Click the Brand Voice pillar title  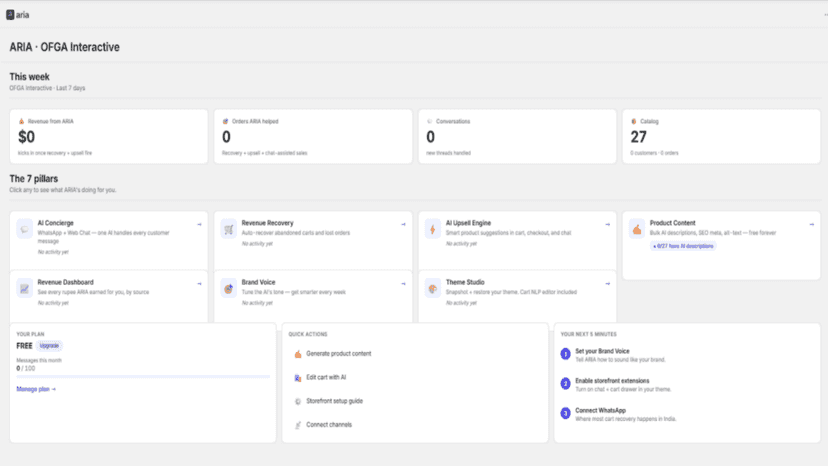[x=258, y=282]
